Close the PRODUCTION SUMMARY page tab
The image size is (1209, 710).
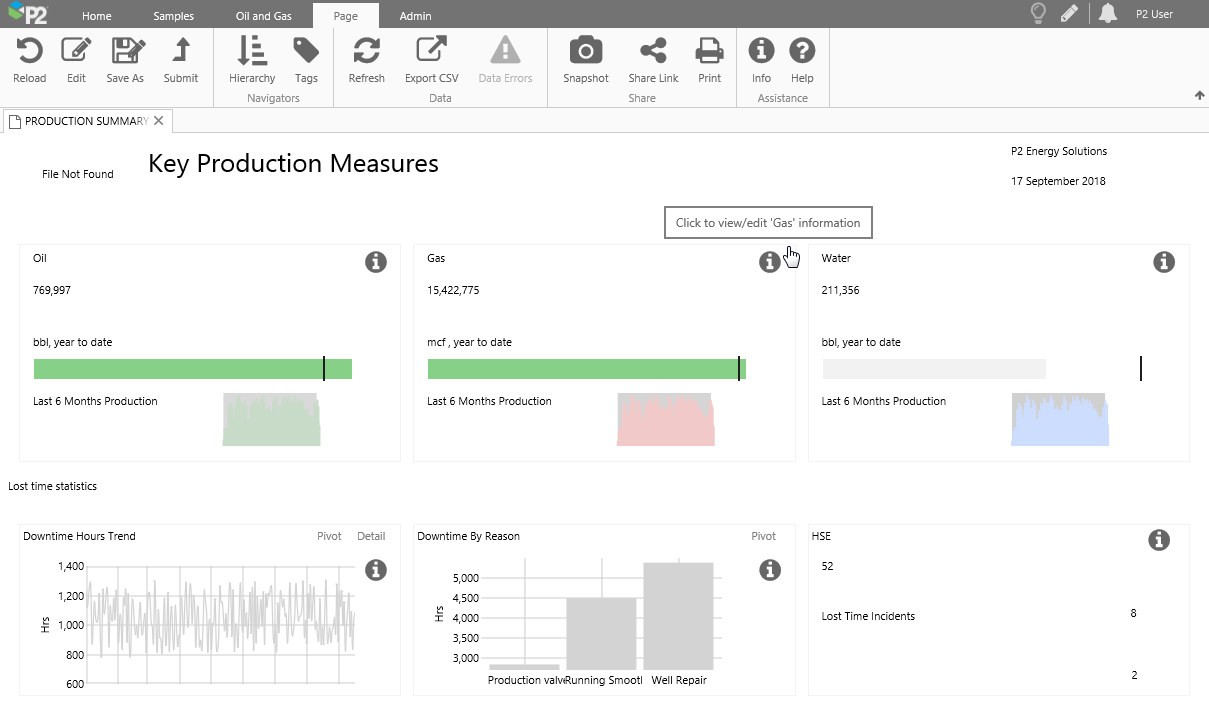pyautogui.click(x=159, y=121)
